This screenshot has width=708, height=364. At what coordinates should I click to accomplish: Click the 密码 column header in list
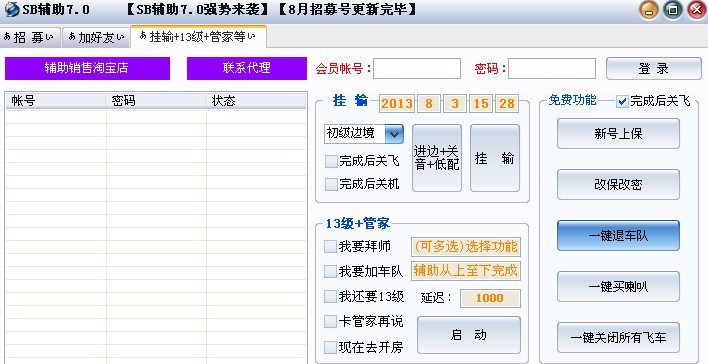pyautogui.click(x=156, y=101)
